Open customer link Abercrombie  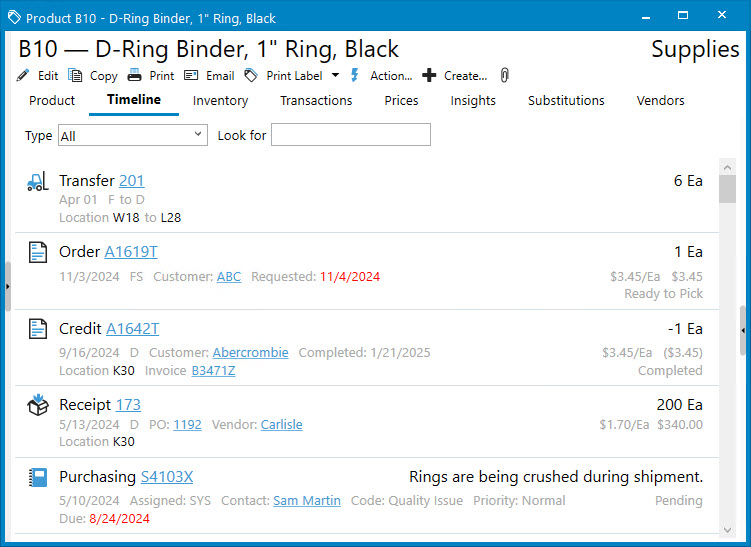pos(250,353)
